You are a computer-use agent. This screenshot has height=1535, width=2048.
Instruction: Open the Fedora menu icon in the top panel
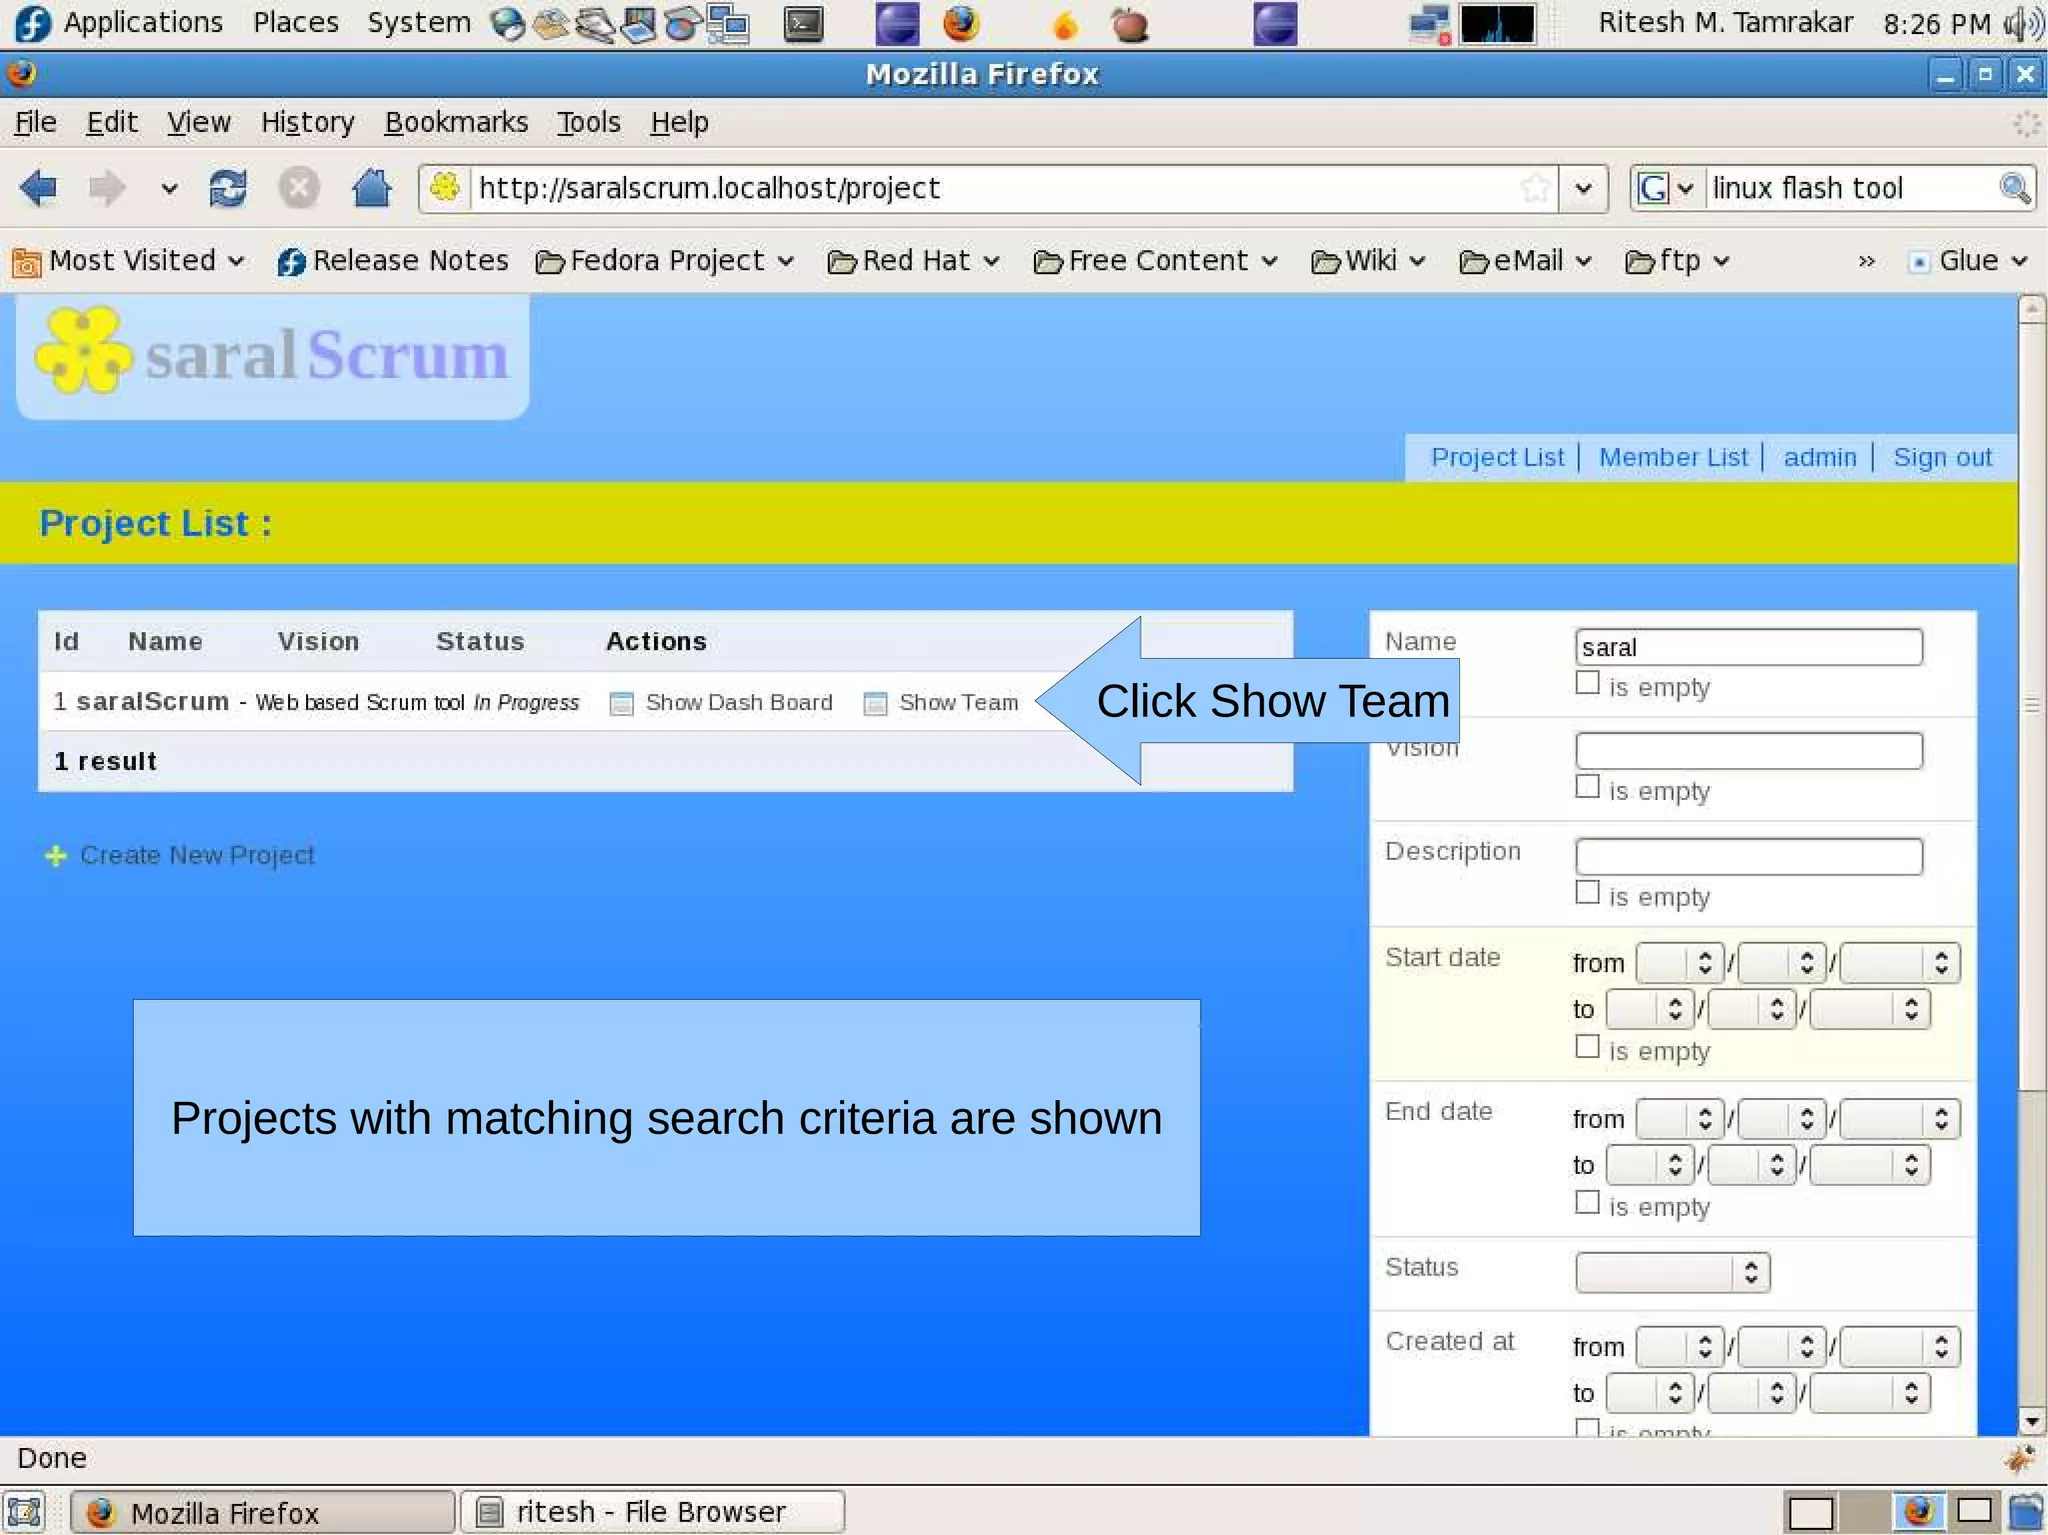tap(32, 23)
